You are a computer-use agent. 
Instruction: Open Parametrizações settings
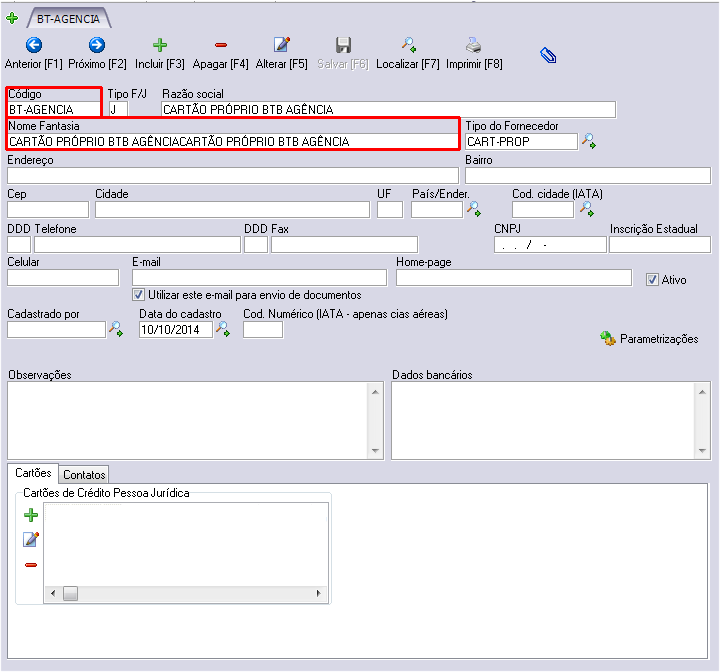point(649,339)
